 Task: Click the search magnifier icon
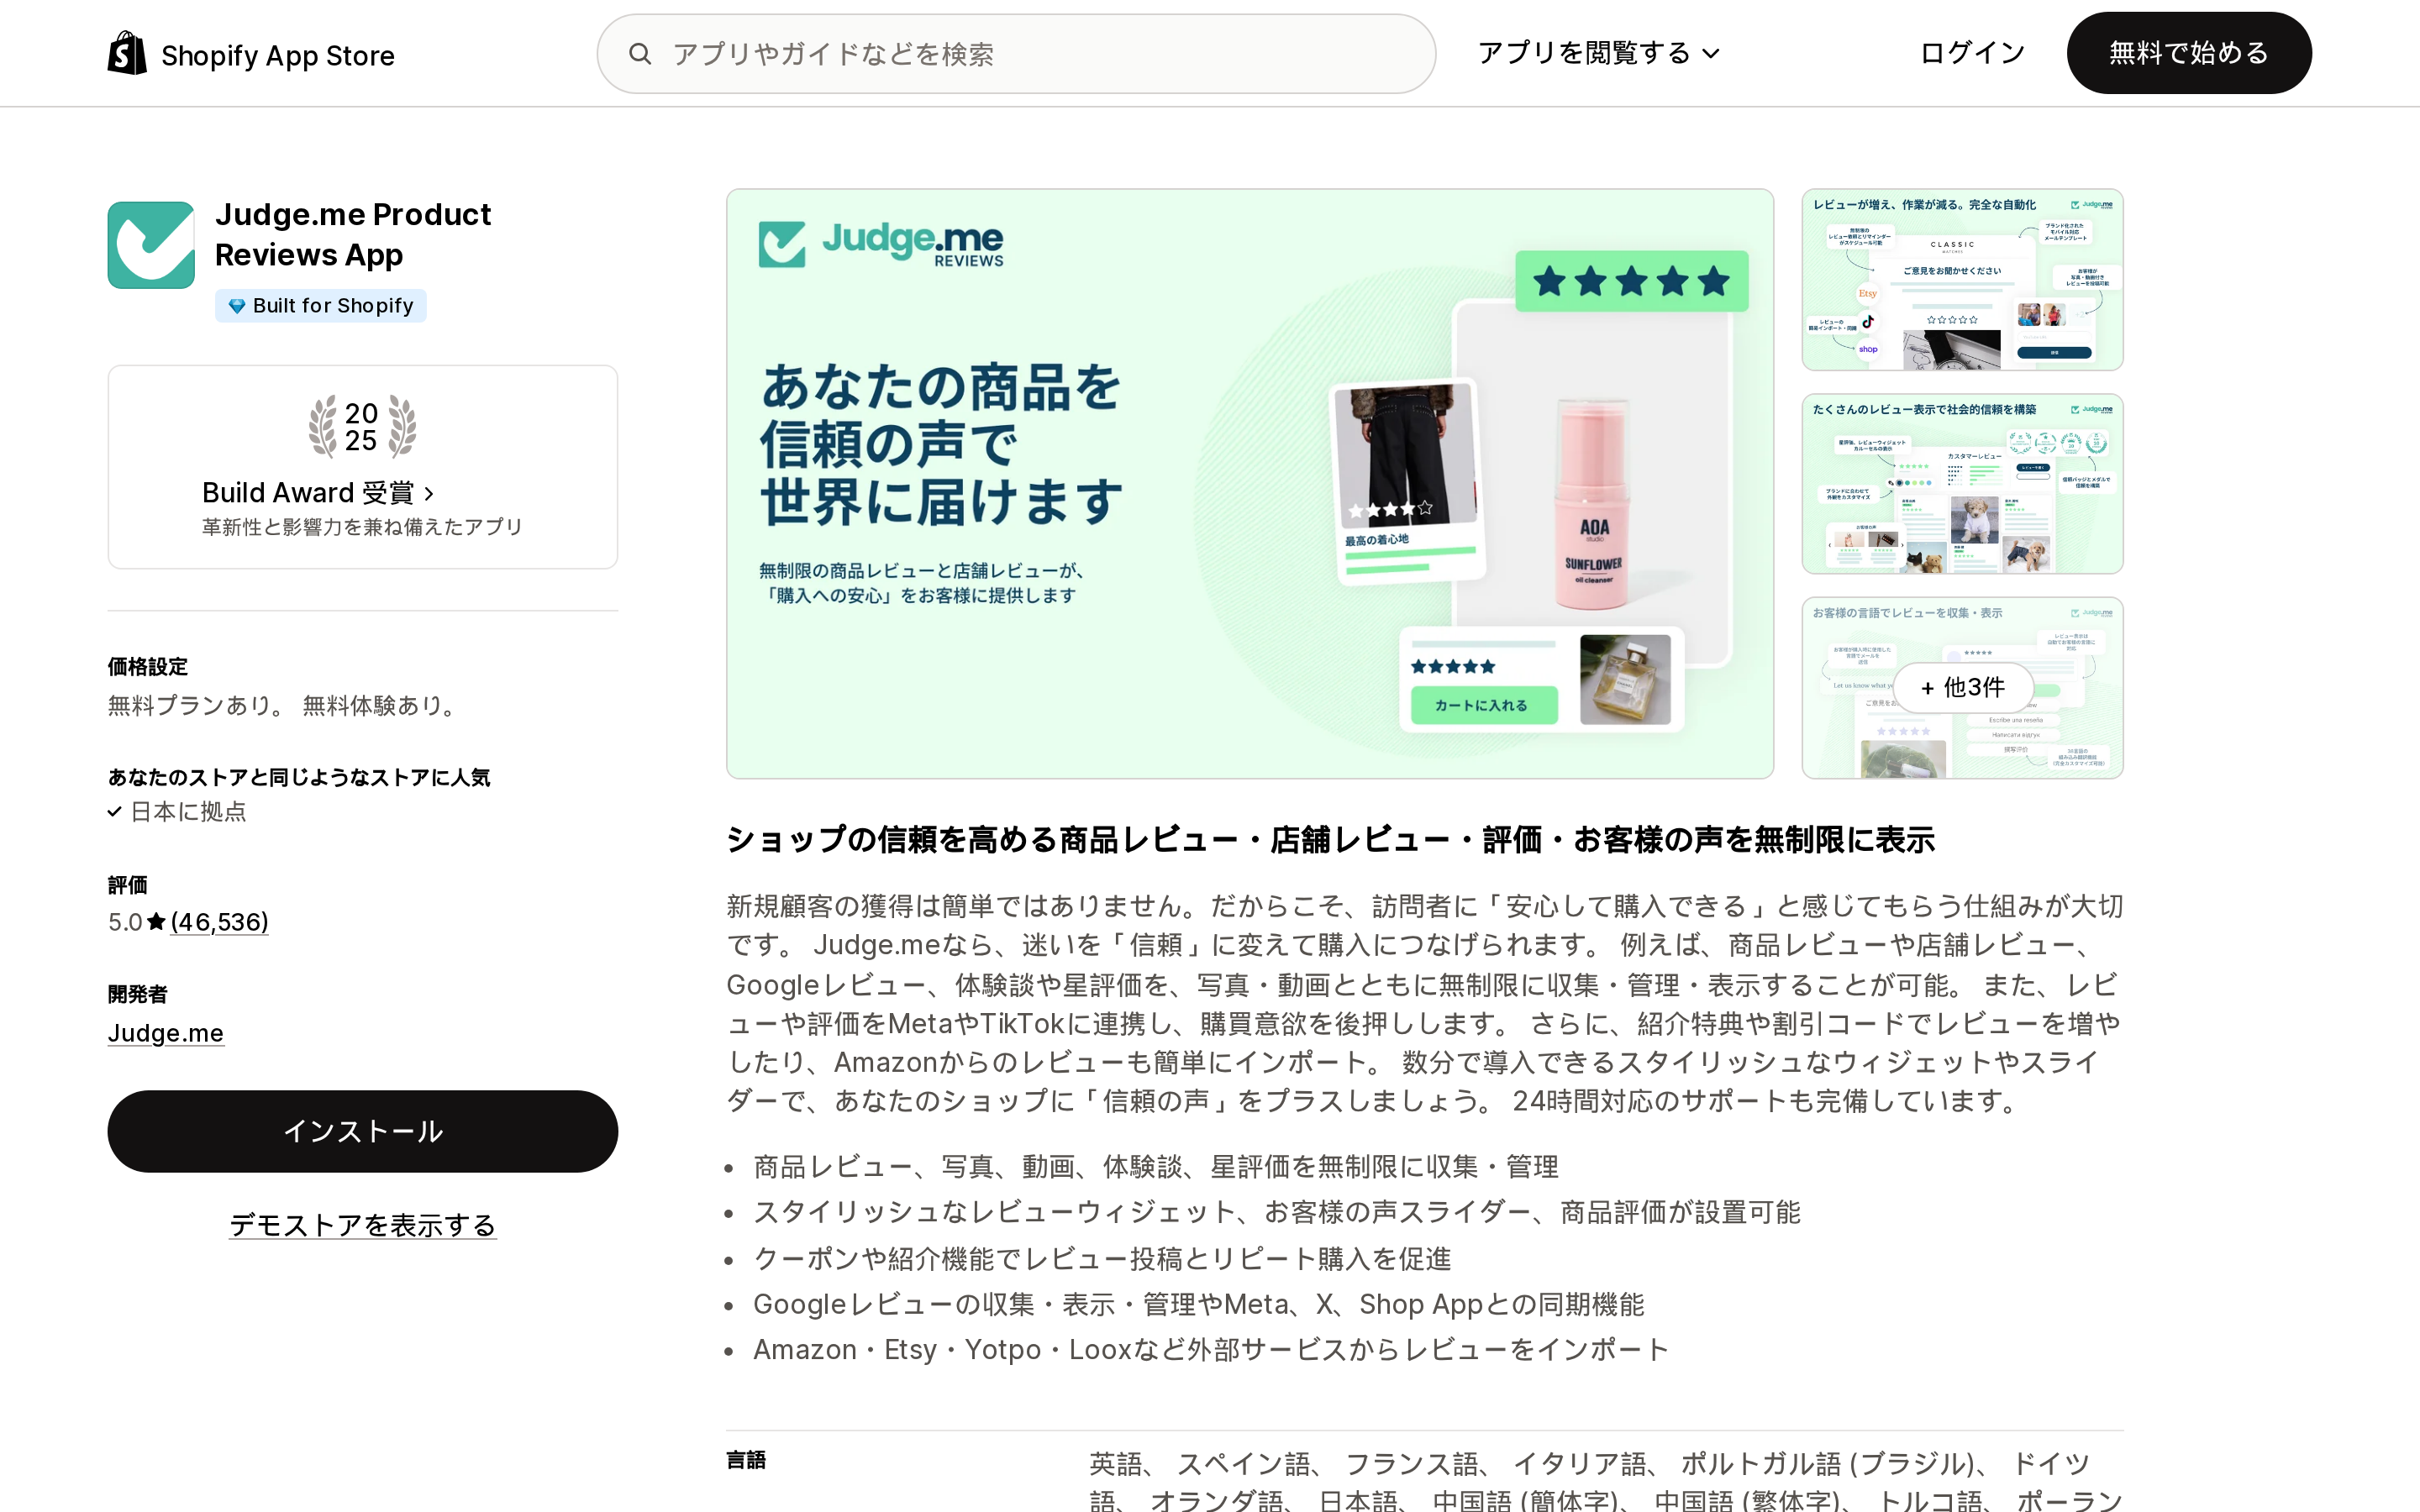click(640, 54)
